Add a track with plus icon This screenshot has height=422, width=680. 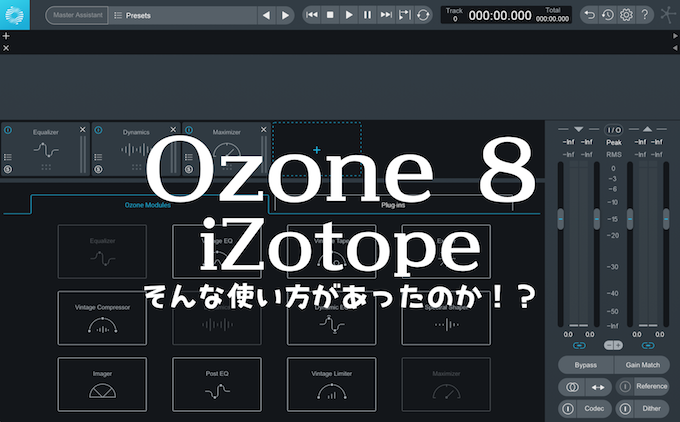tap(6, 36)
